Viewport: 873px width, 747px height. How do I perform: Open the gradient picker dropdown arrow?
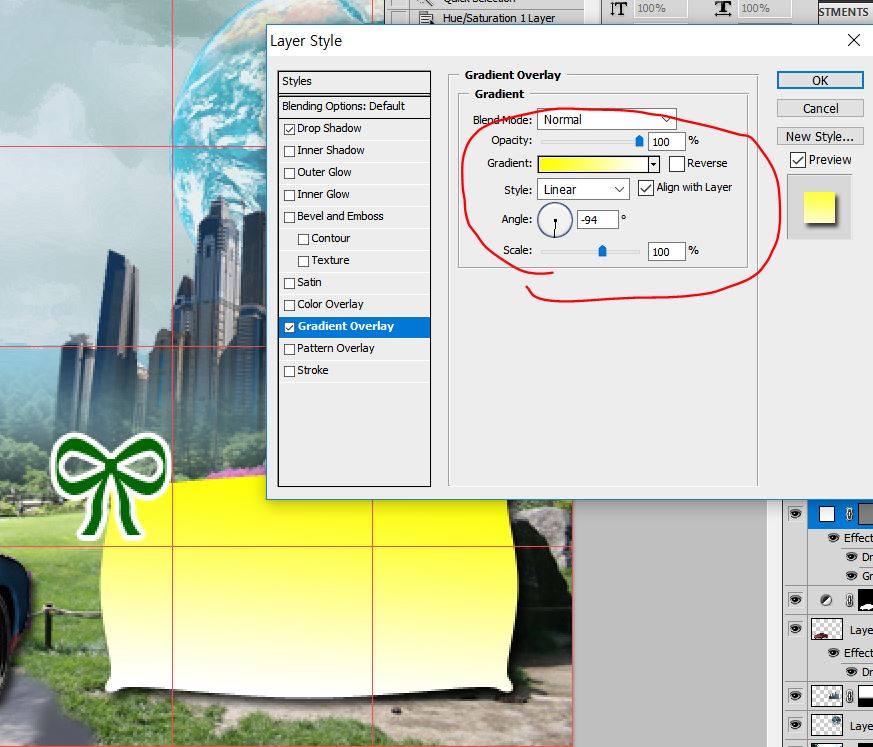654,164
